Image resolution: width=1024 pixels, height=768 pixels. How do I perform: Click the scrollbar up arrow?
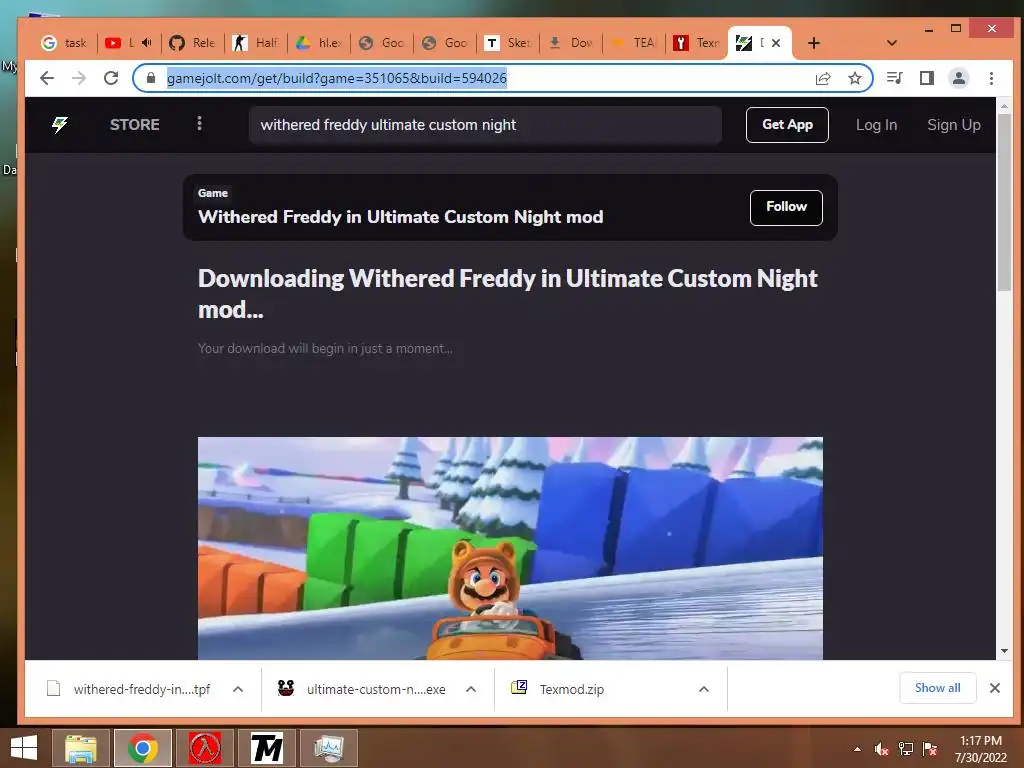(x=1004, y=106)
